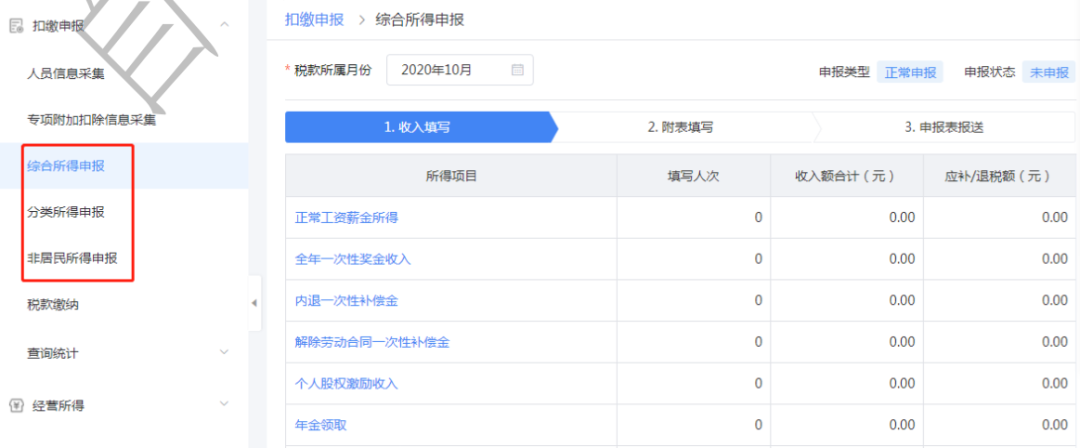This screenshot has height=448, width=1080.
Task: Switch to step 2. 附表填写
Action: tap(680, 127)
